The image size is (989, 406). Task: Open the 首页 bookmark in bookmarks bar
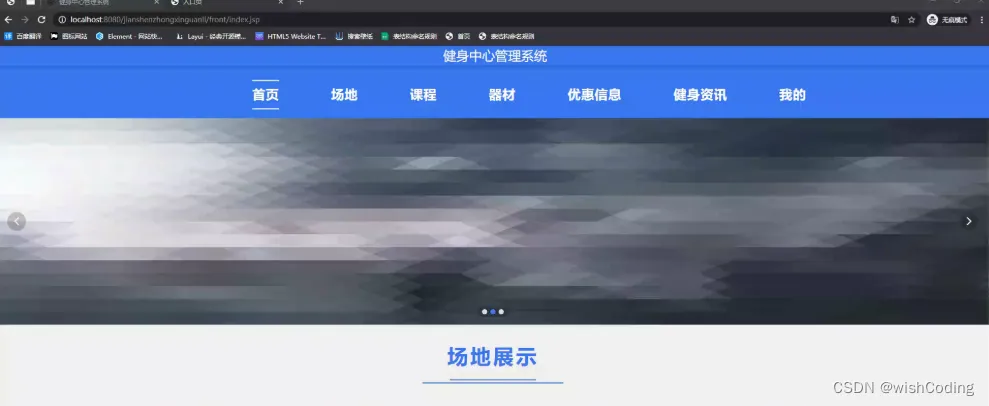[458, 37]
